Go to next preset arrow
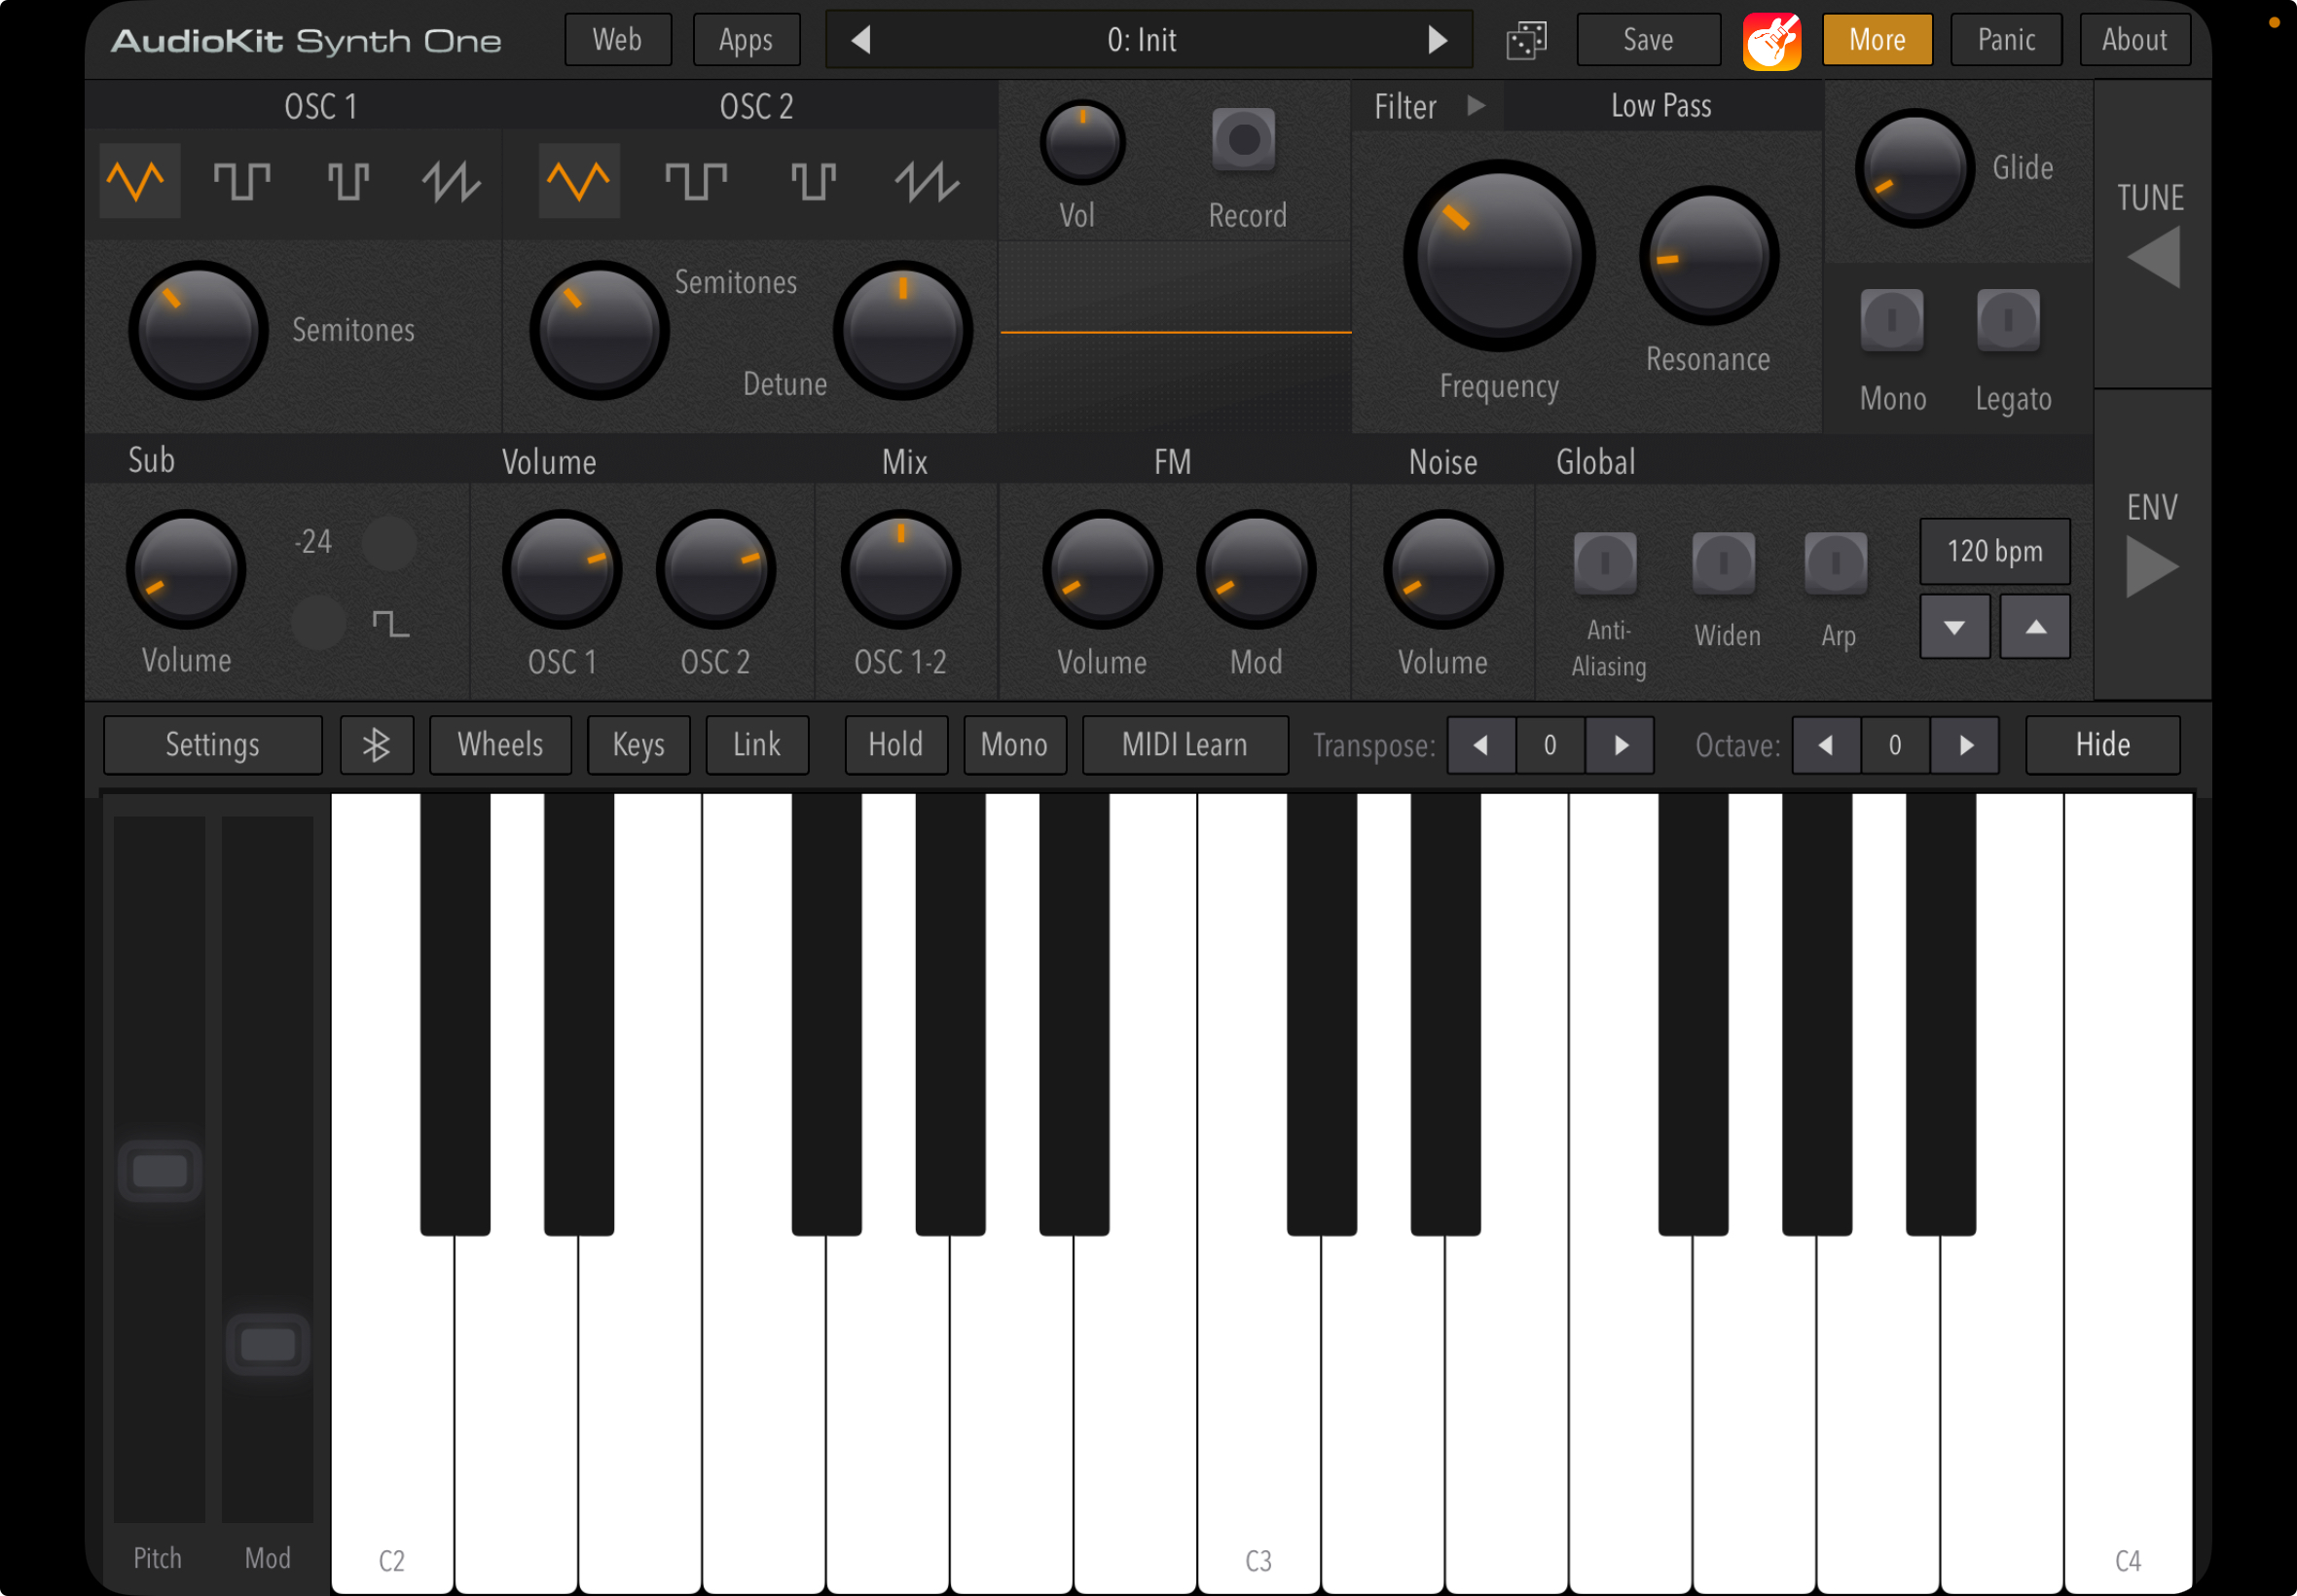Image resolution: width=2297 pixels, height=1596 pixels. (1437, 40)
